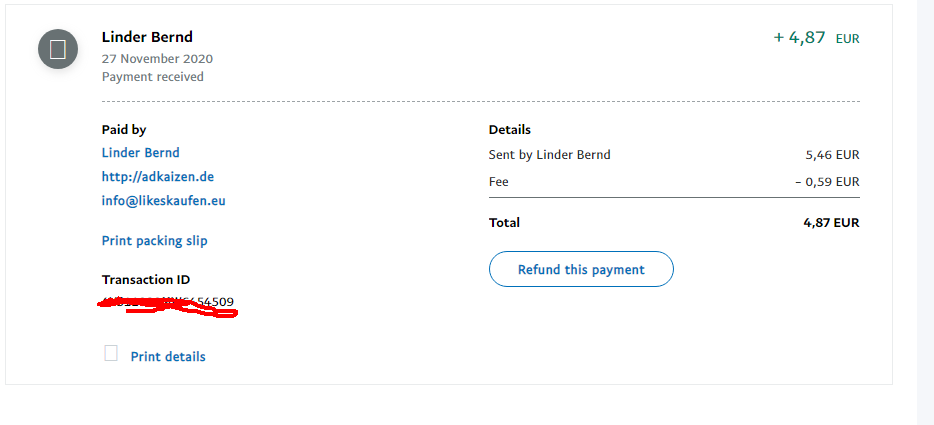This screenshot has width=934, height=425.
Task: Click the 27 November 2020 date
Action: click(x=157, y=59)
